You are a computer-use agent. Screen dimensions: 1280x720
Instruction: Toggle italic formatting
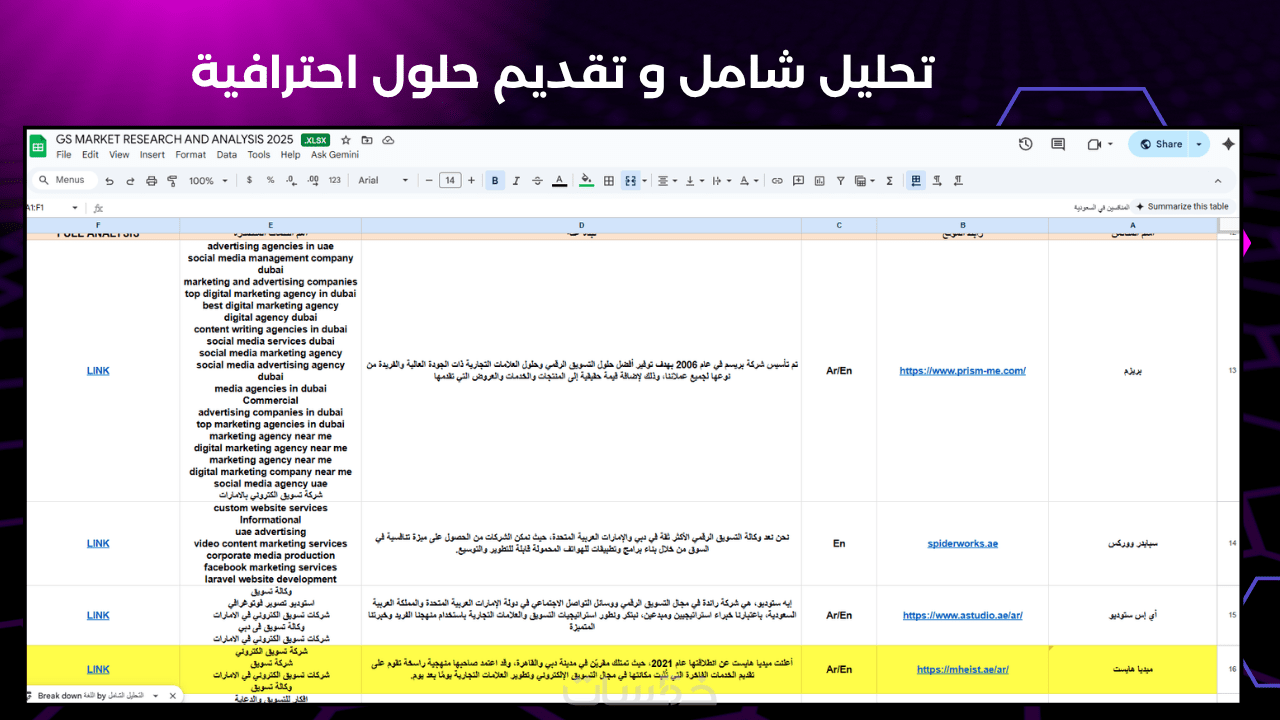[516, 181]
